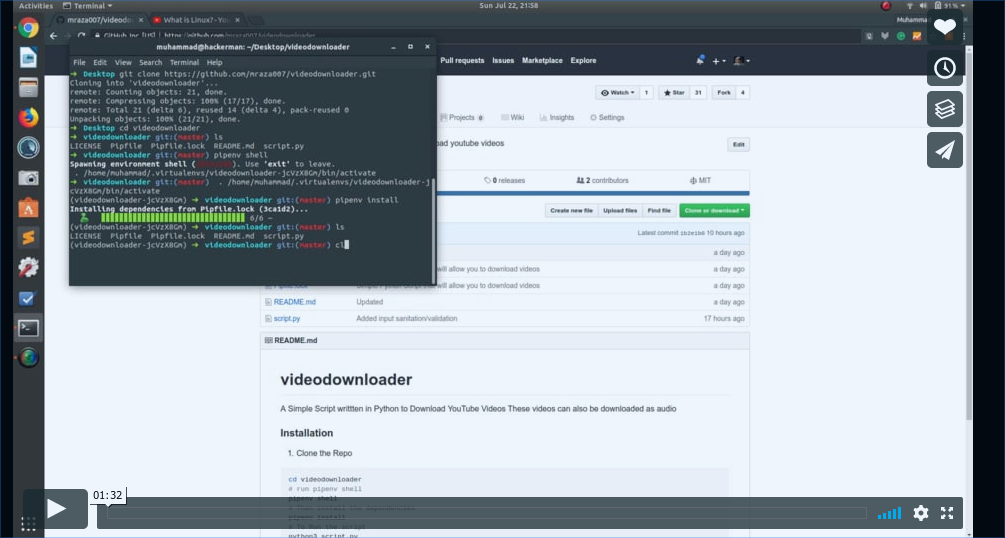The width and height of the screenshot is (1005, 538).
Task: Open Pull requests in GitHub header
Action: point(462,60)
